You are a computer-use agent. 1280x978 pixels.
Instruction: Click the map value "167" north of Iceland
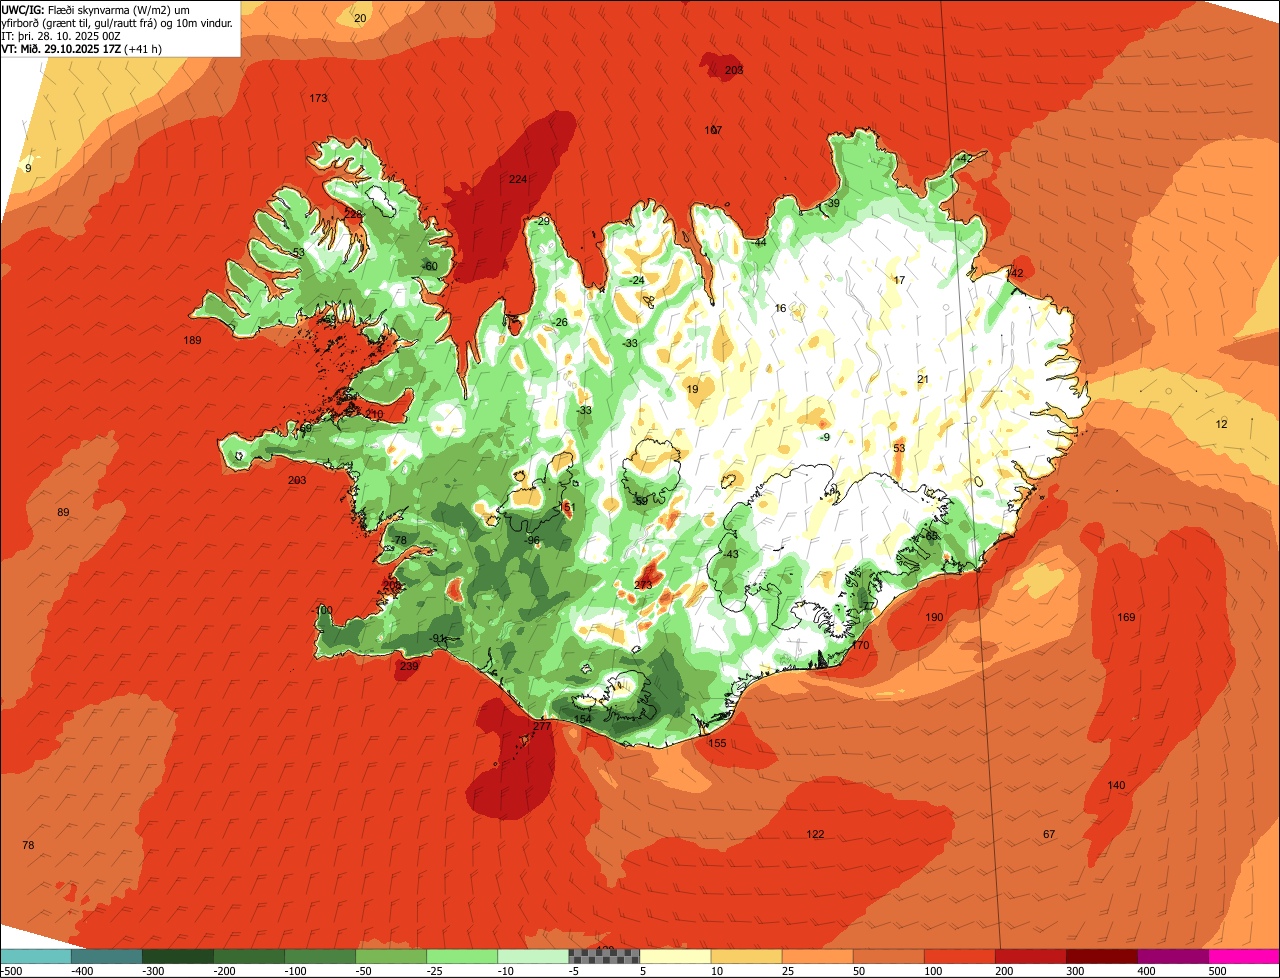[x=713, y=131]
